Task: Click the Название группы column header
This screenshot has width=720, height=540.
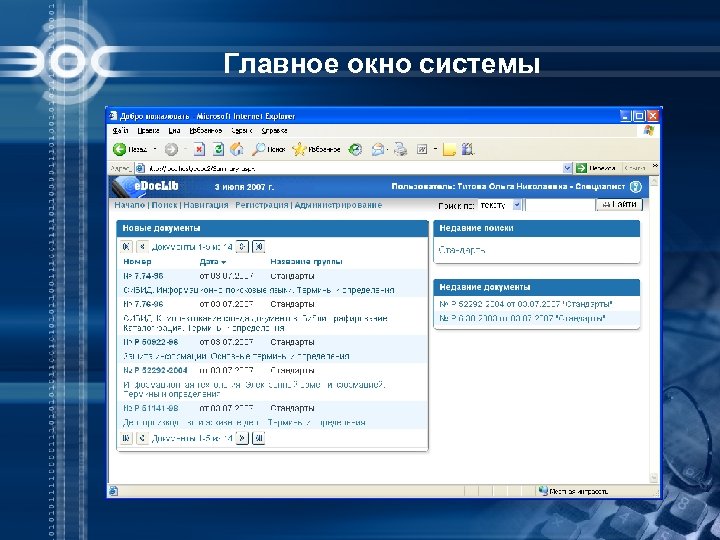Action: [306, 262]
